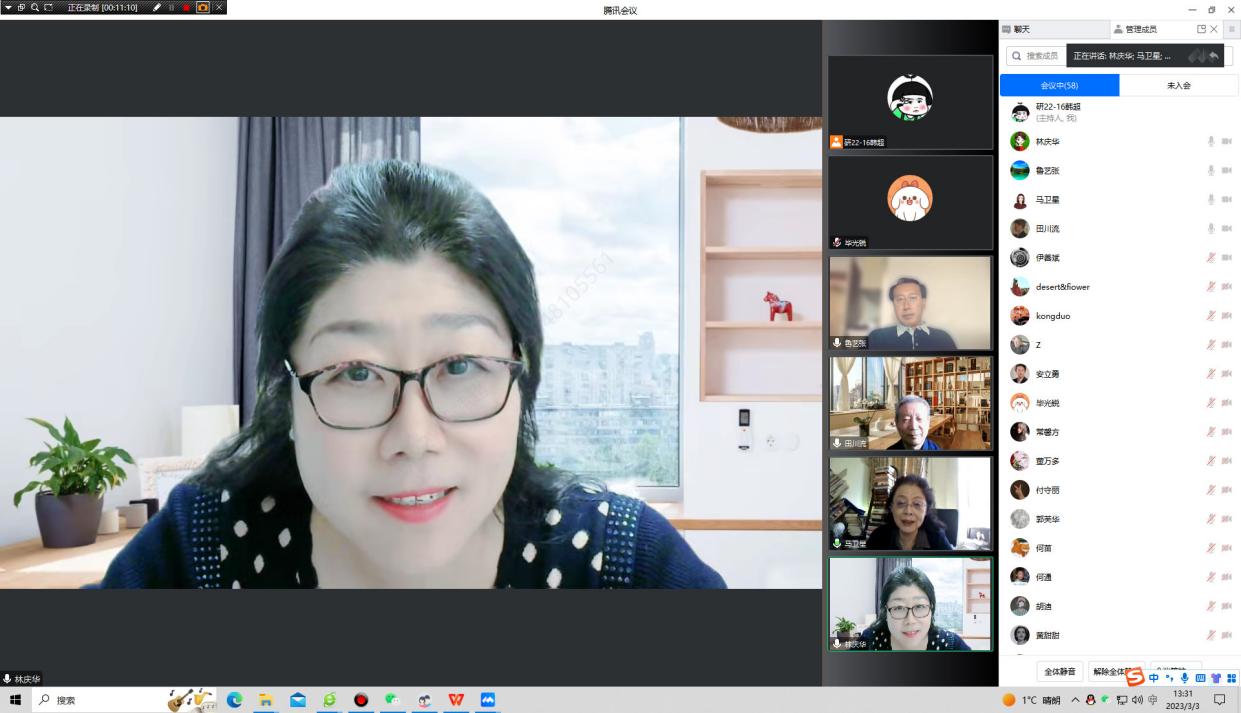Open the recording bar dropdown arrow
Viewport: 1241px width, 713px height.
tap(8, 7)
